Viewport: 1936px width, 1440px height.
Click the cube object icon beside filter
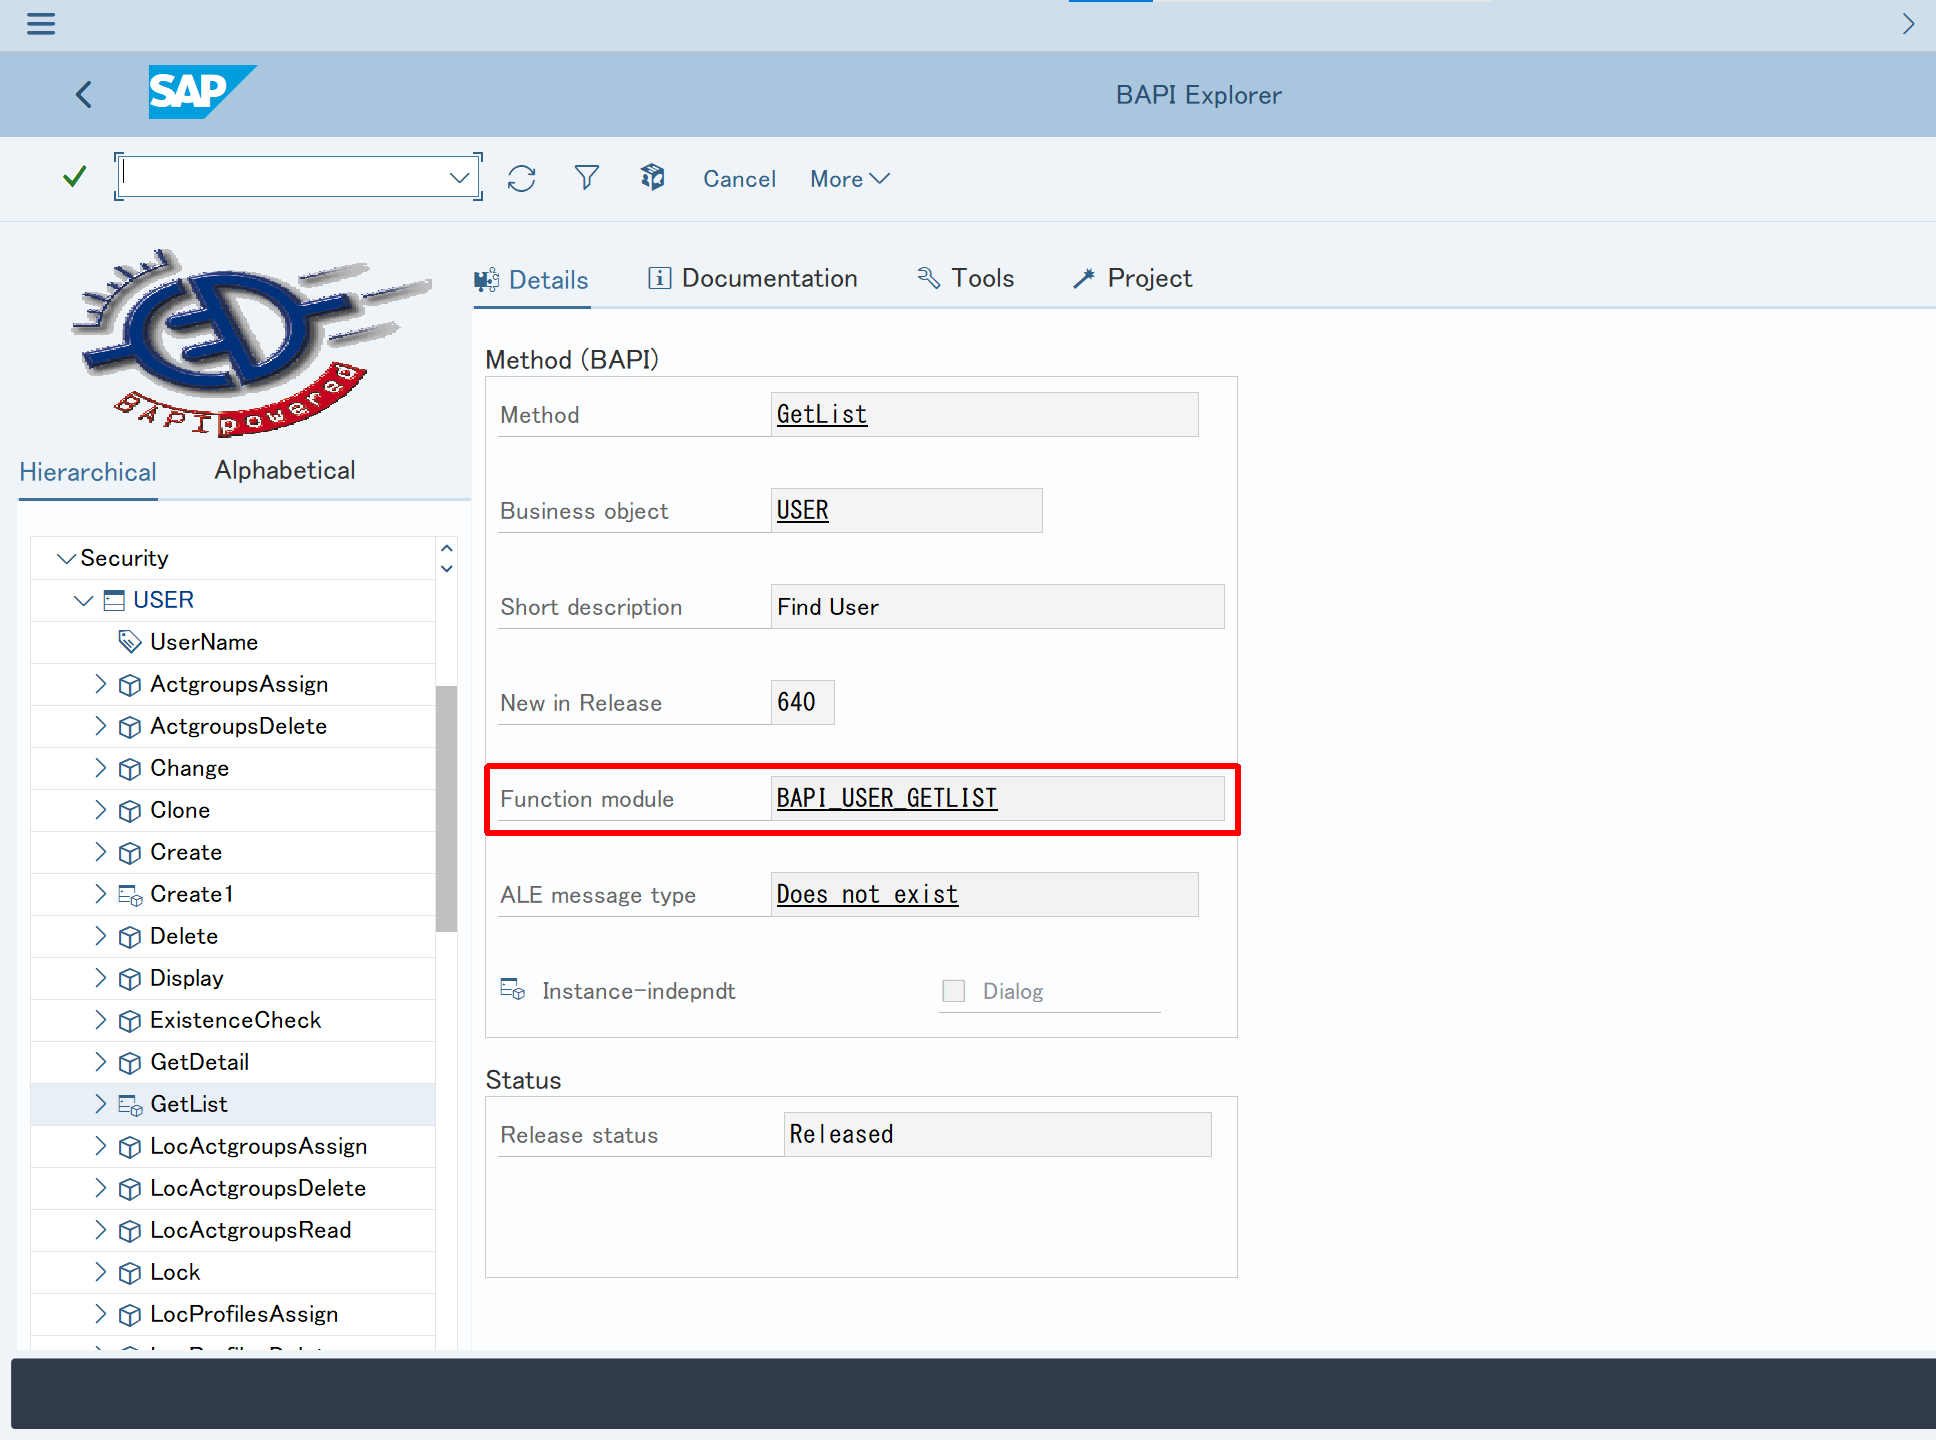(x=652, y=178)
